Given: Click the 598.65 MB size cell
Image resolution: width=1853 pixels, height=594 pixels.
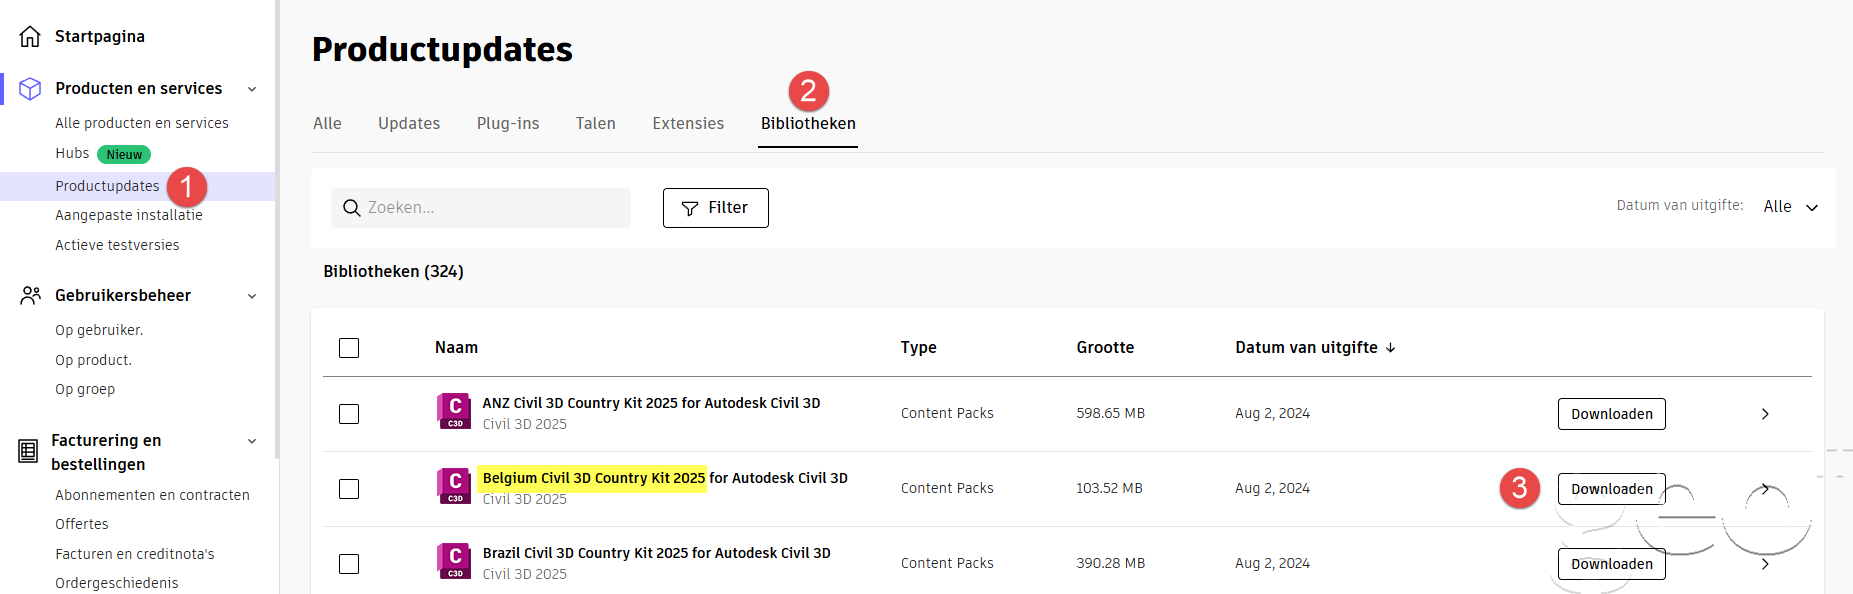Looking at the screenshot, I should click(x=1110, y=413).
